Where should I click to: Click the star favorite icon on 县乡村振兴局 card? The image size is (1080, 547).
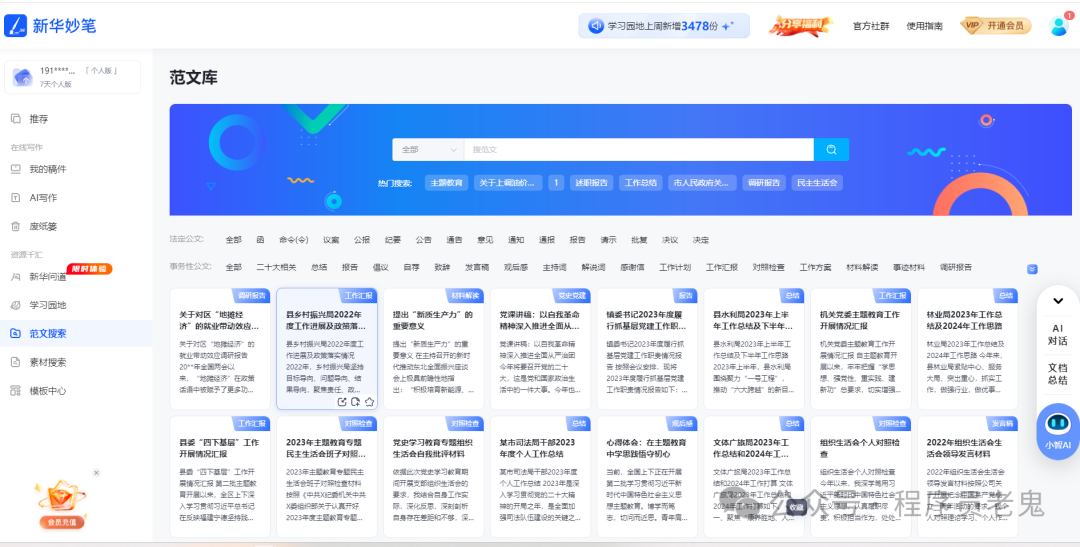coord(369,402)
